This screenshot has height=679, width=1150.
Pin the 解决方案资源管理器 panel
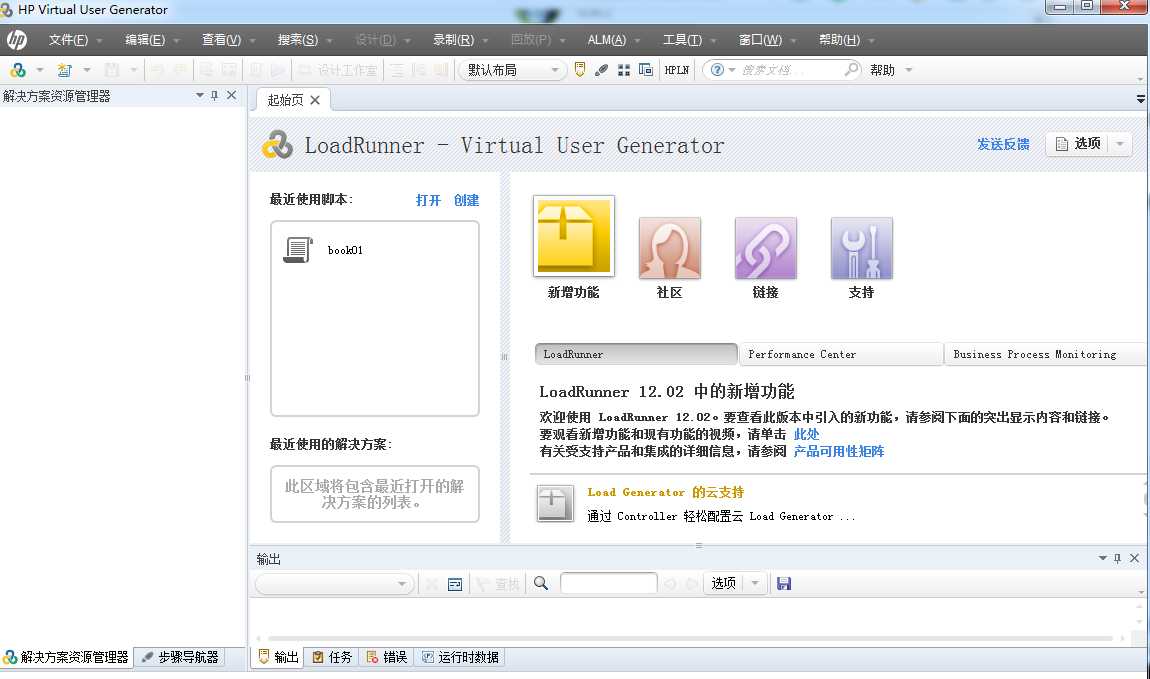pos(215,95)
